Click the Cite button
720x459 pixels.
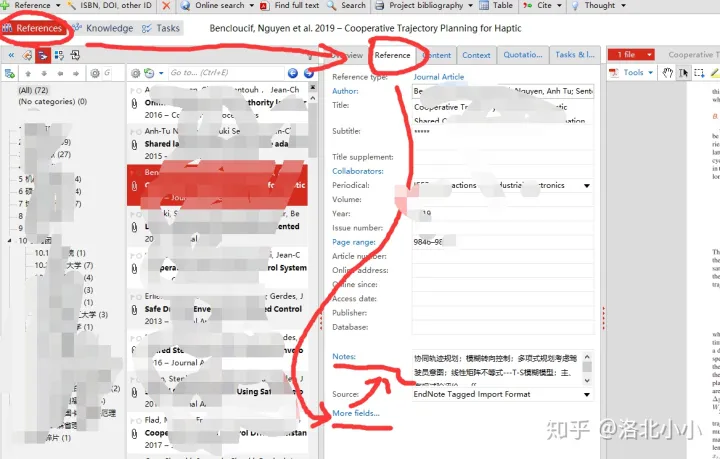pyautogui.click(x=538, y=6)
